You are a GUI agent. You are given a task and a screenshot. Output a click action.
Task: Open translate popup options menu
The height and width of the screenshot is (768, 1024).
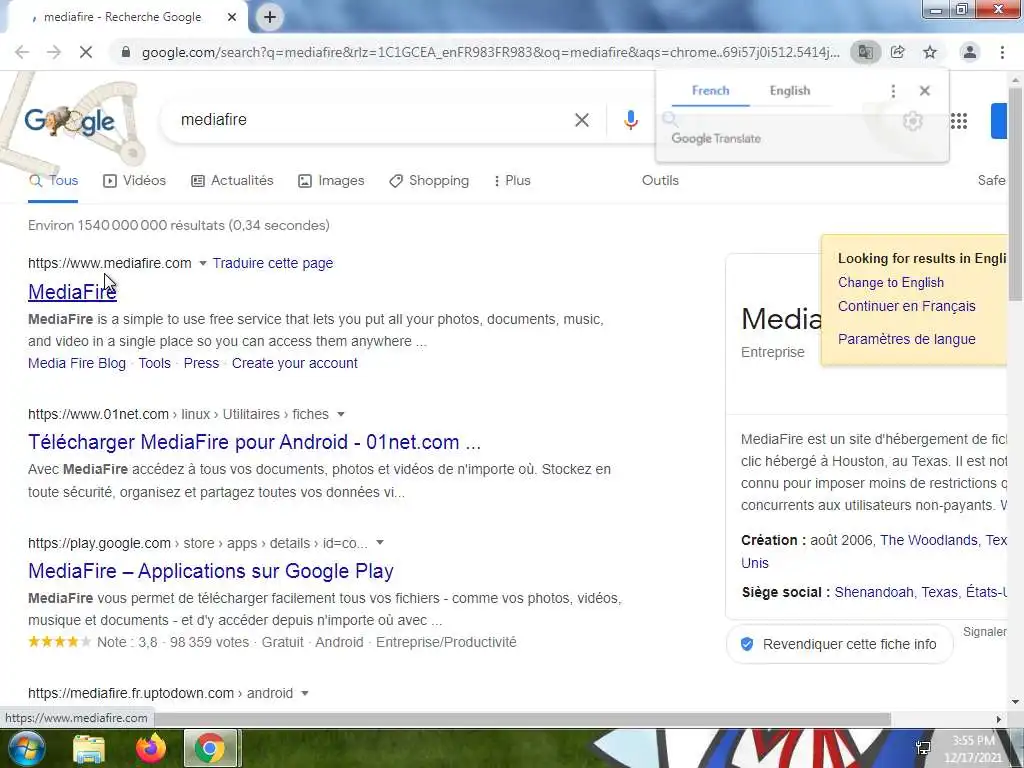click(x=893, y=91)
